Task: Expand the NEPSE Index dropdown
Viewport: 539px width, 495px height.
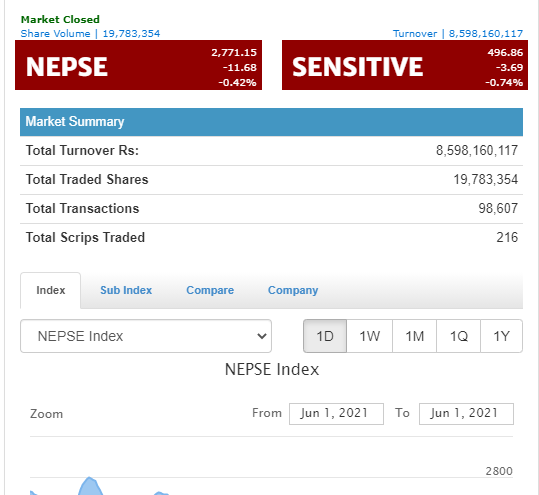Action: pos(146,336)
